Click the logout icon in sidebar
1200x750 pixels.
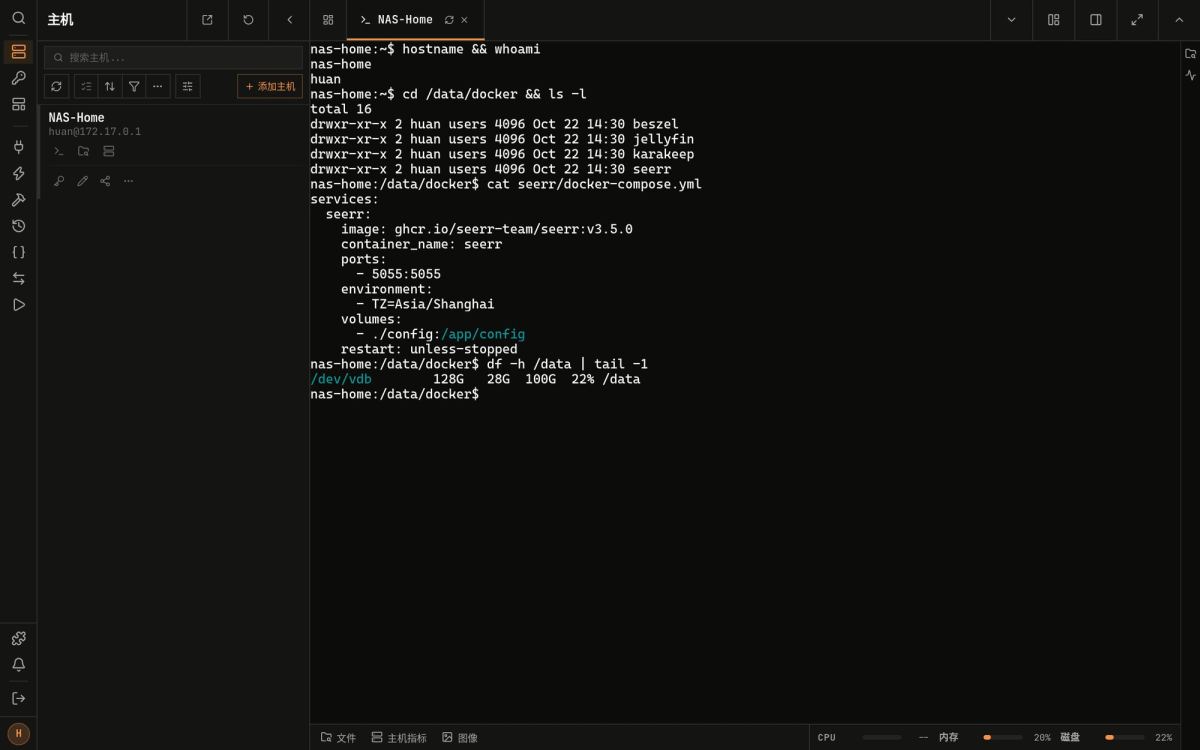click(18, 698)
